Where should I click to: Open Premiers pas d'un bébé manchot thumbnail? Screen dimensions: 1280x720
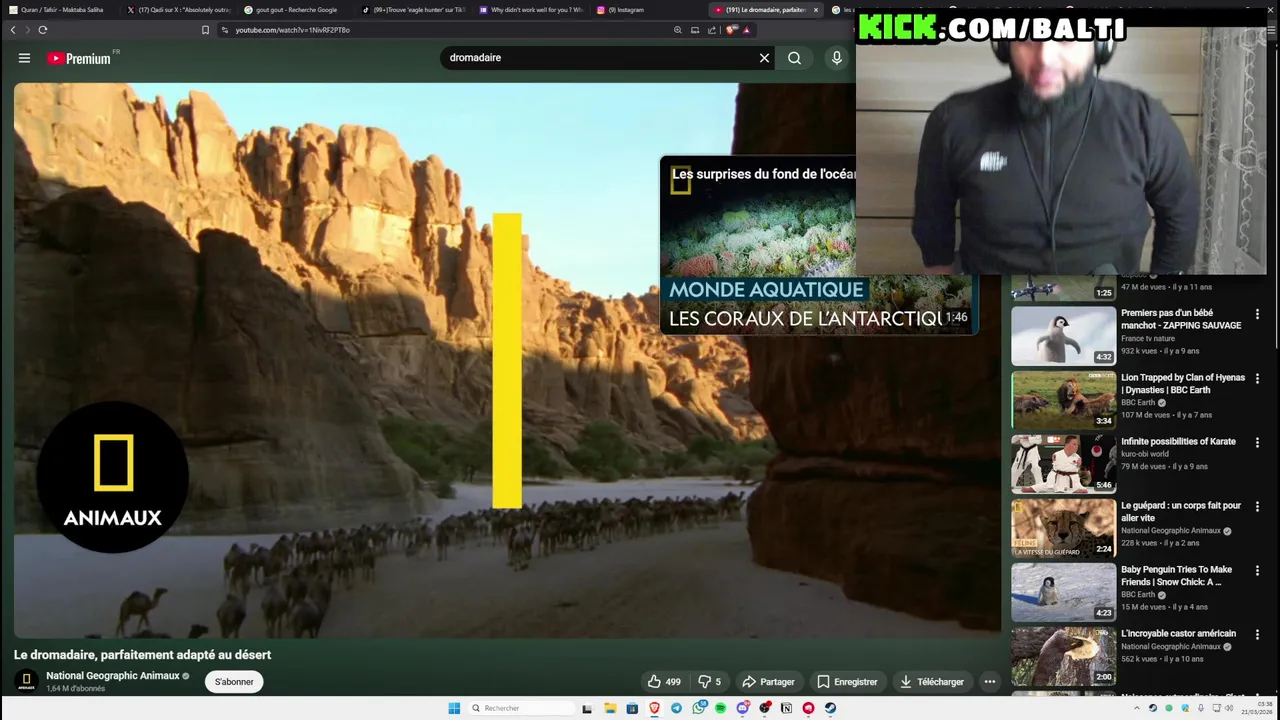click(1063, 336)
